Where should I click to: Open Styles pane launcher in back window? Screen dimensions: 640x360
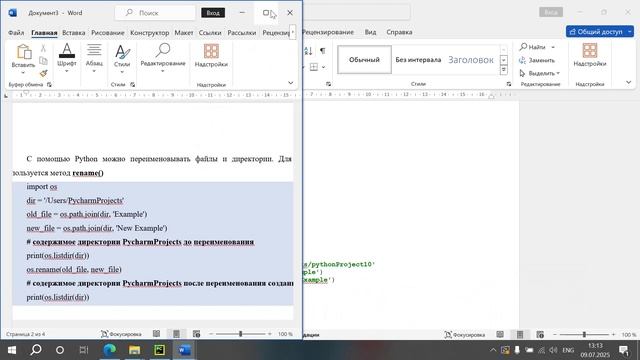(509, 84)
